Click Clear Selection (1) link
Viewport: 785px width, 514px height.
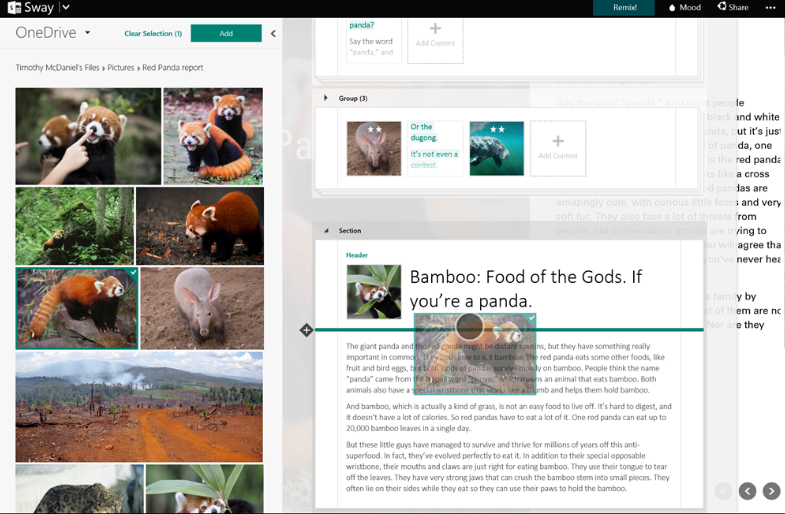[153, 34]
